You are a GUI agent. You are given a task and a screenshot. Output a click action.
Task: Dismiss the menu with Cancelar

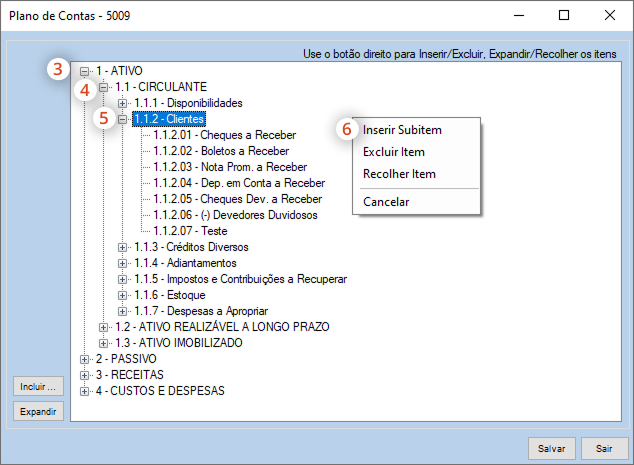386,202
